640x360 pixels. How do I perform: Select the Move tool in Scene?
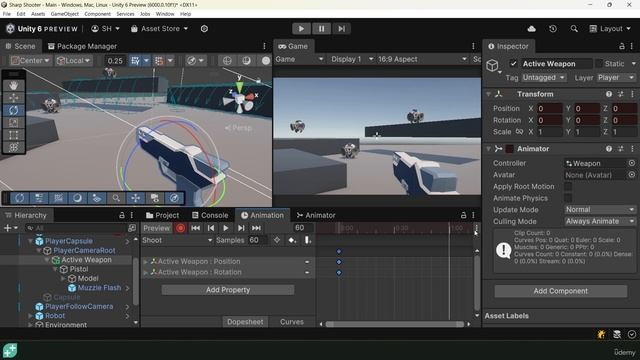[x=13, y=98]
